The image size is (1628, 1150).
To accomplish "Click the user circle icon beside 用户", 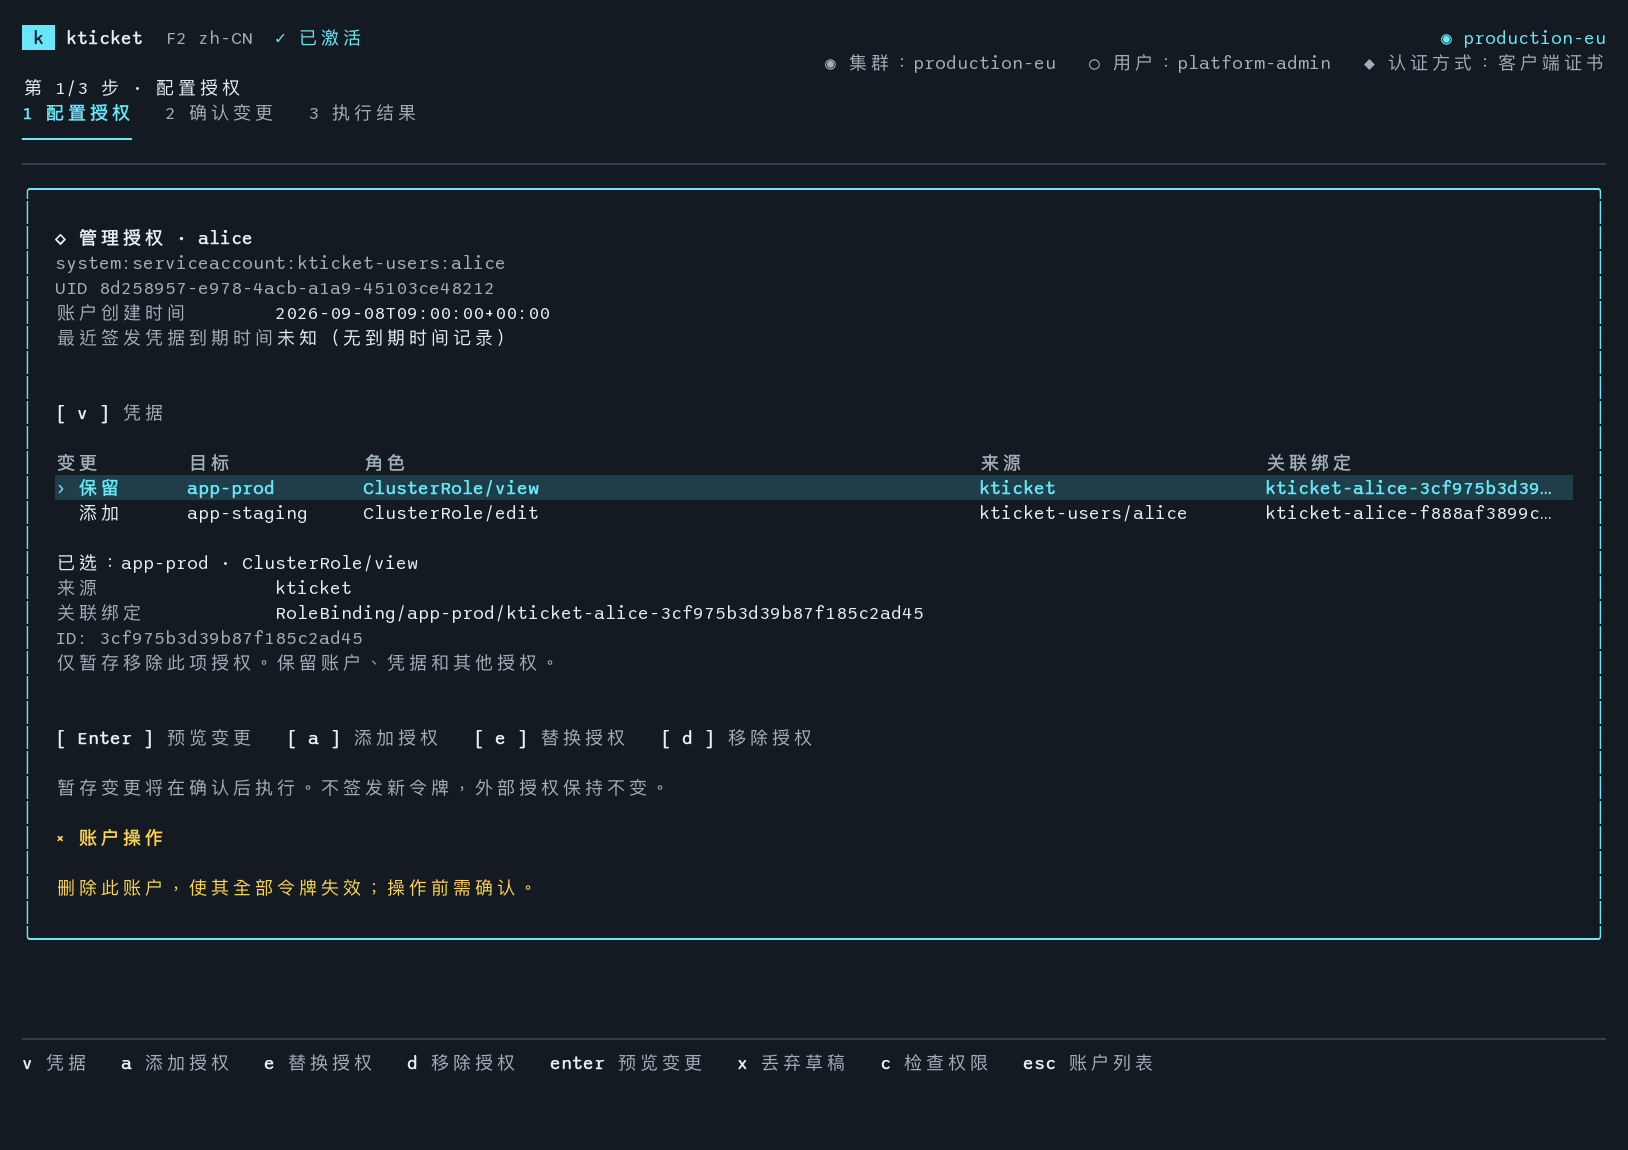I will (x=1094, y=63).
